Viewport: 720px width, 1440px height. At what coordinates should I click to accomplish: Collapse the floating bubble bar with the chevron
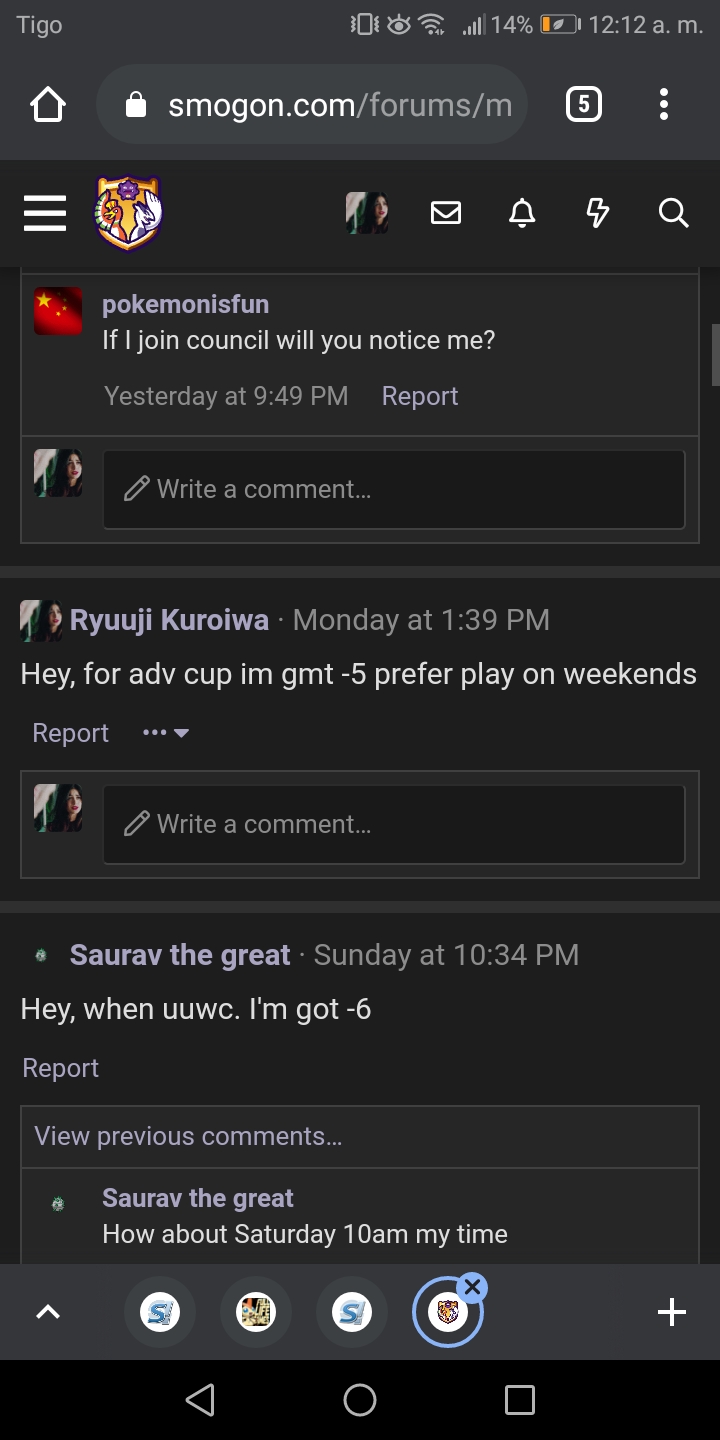click(x=47, y=1311)
